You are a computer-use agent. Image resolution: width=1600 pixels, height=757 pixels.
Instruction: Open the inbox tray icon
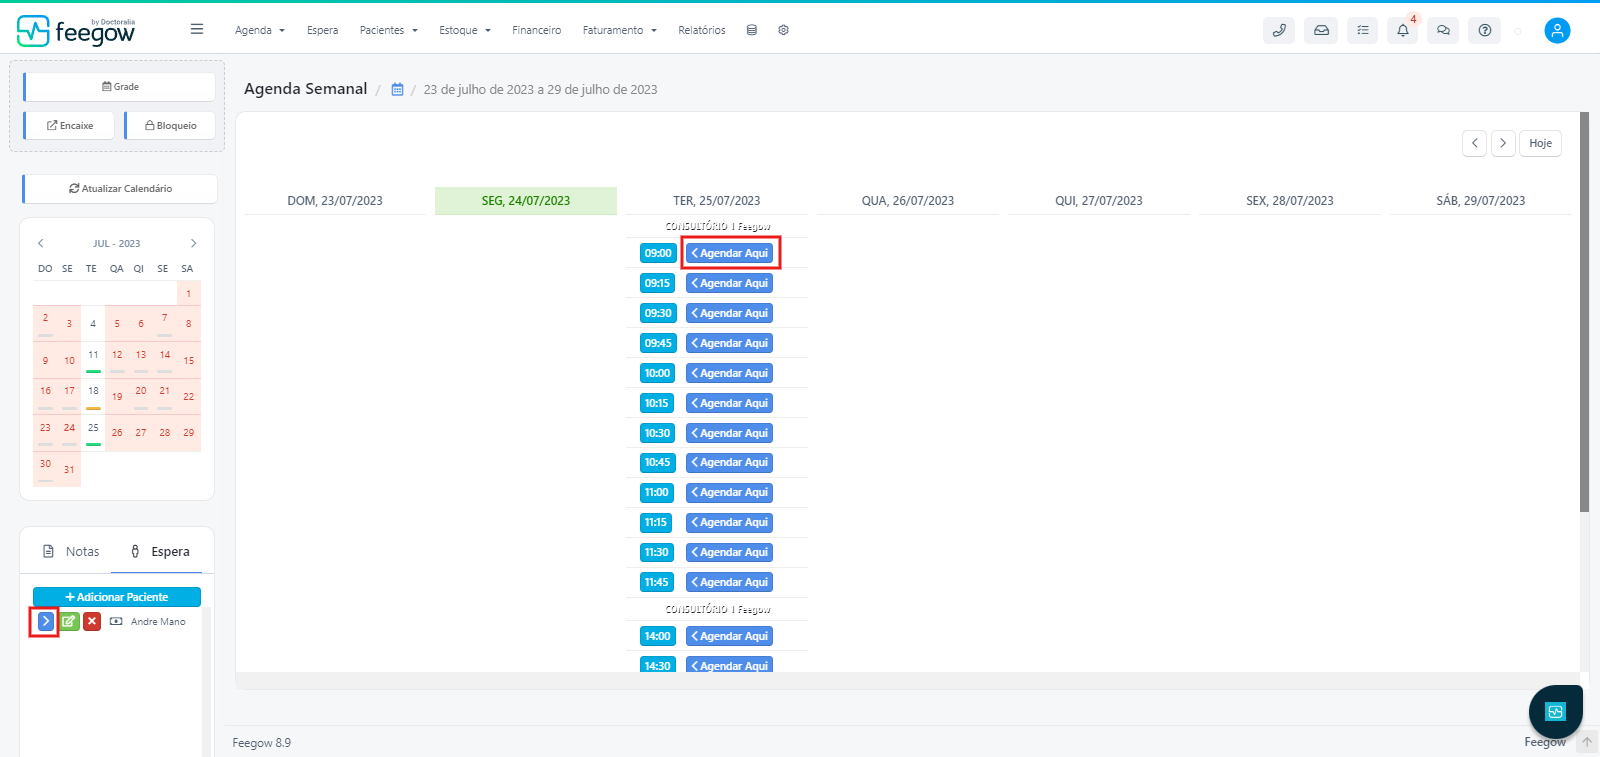(1321, 30)
